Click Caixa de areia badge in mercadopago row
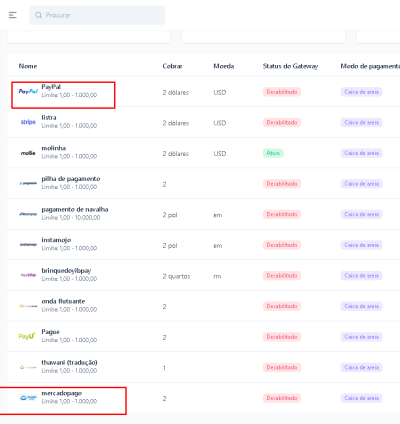The image size is (400, 424). pos(361,398)
